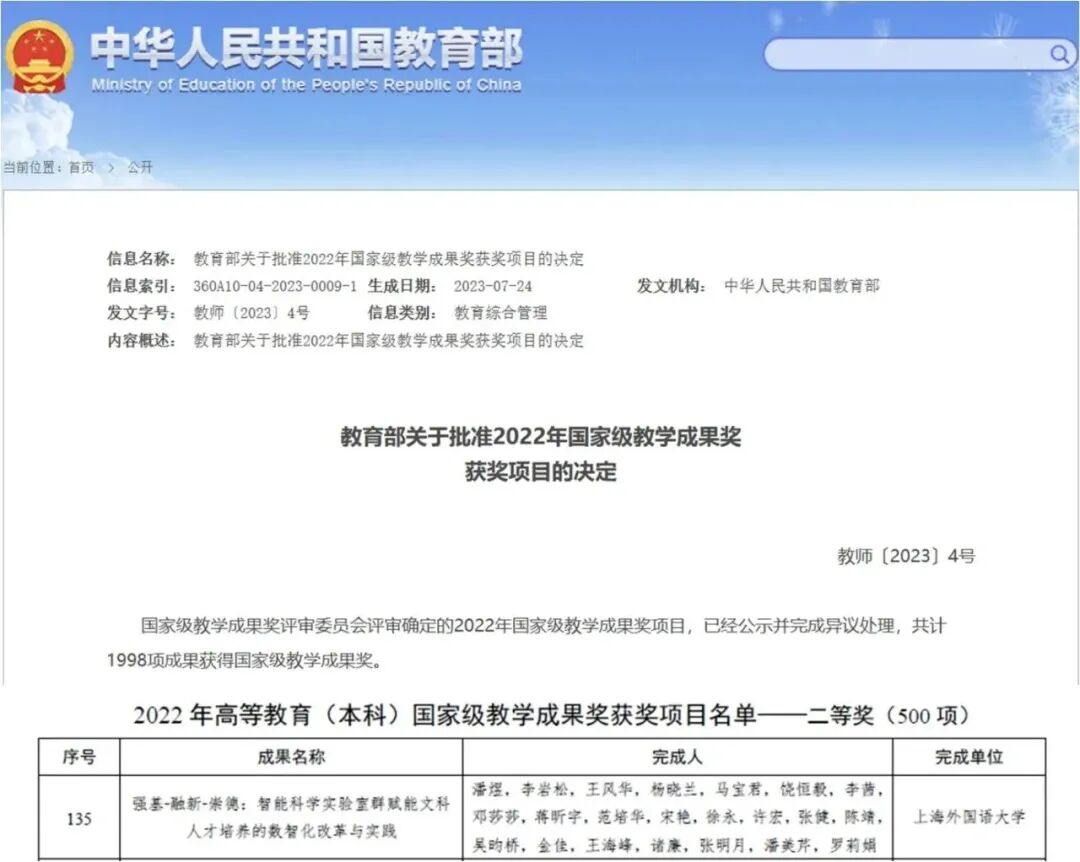The width and height of the screenshot is (1080, 862).
Task: Click the achievement name cell 强基-融新-崇德
Action: (291, 818)
